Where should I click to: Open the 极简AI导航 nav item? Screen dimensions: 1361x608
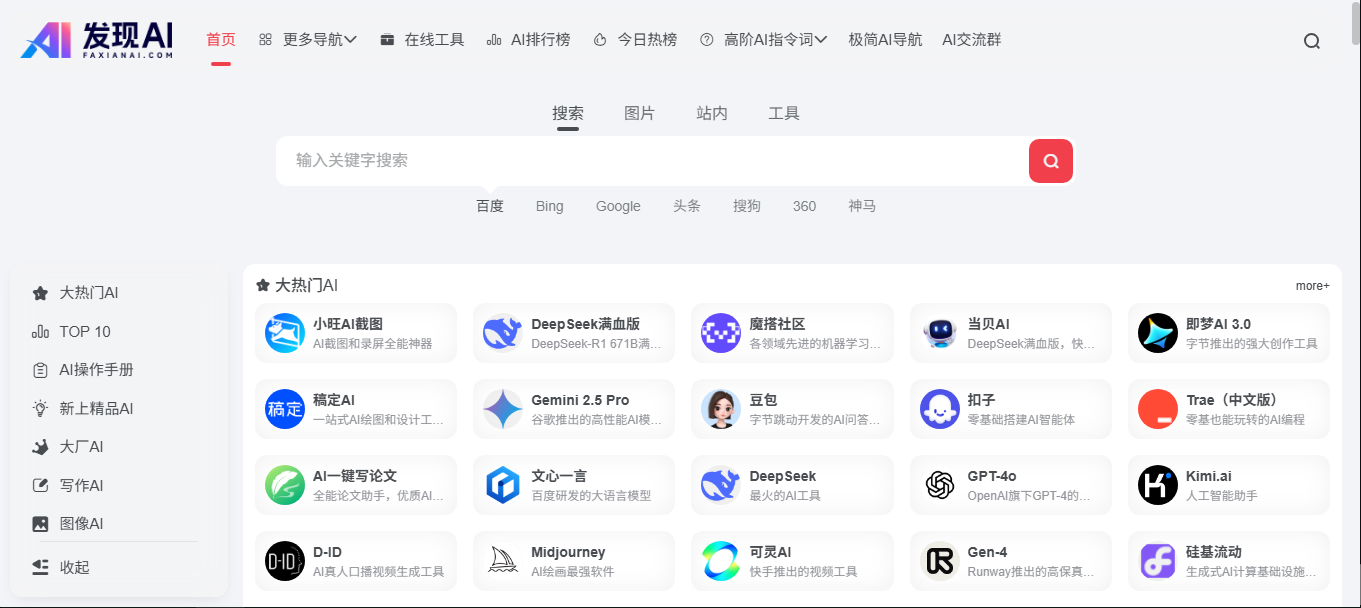(885, 40)
